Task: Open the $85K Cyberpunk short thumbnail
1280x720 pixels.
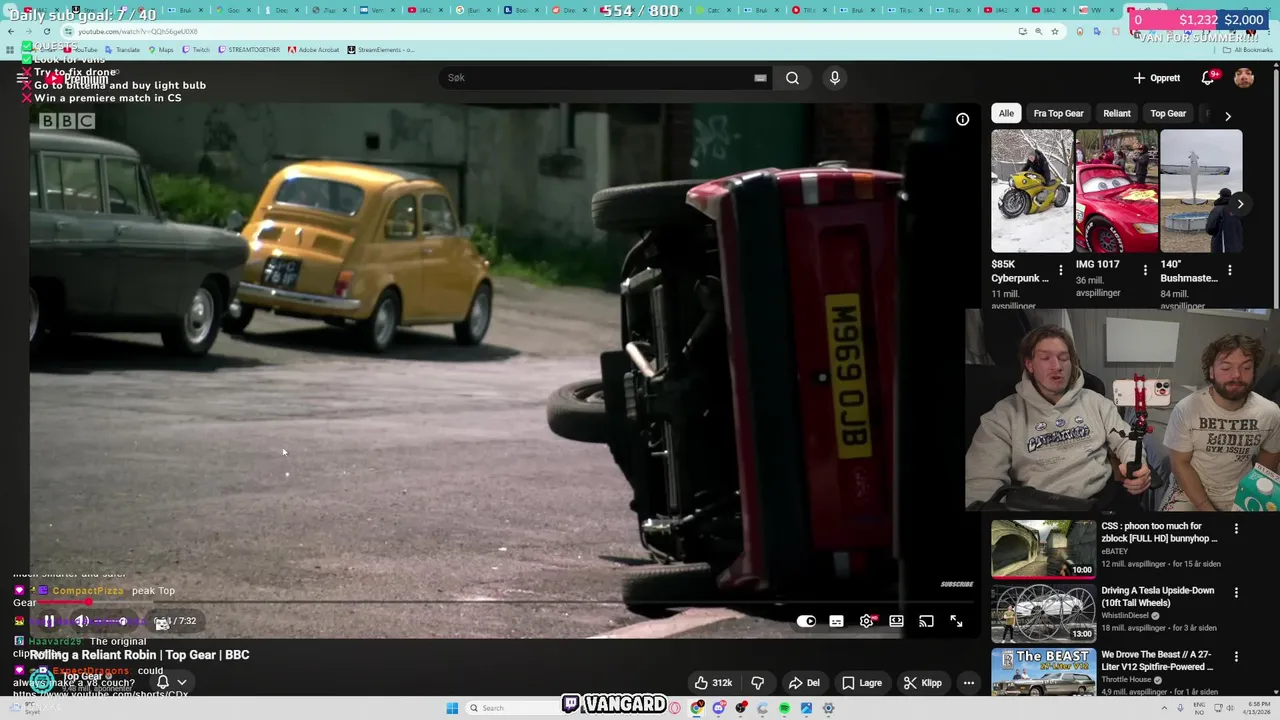Action: 1032,191
